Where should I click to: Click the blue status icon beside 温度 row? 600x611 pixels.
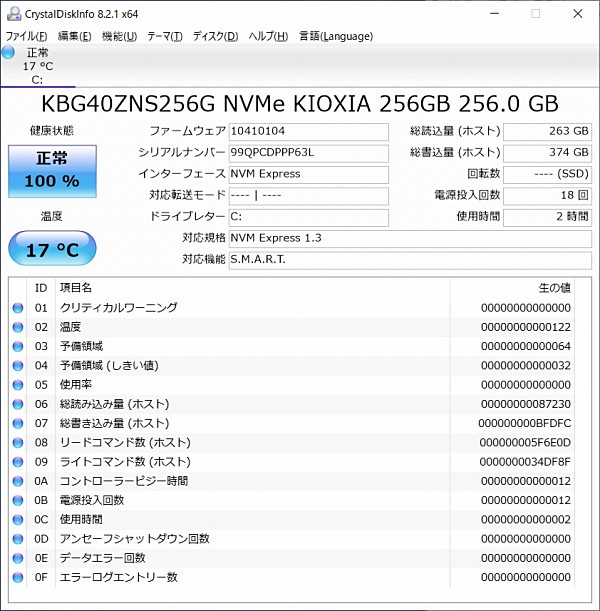coord(18,327)
